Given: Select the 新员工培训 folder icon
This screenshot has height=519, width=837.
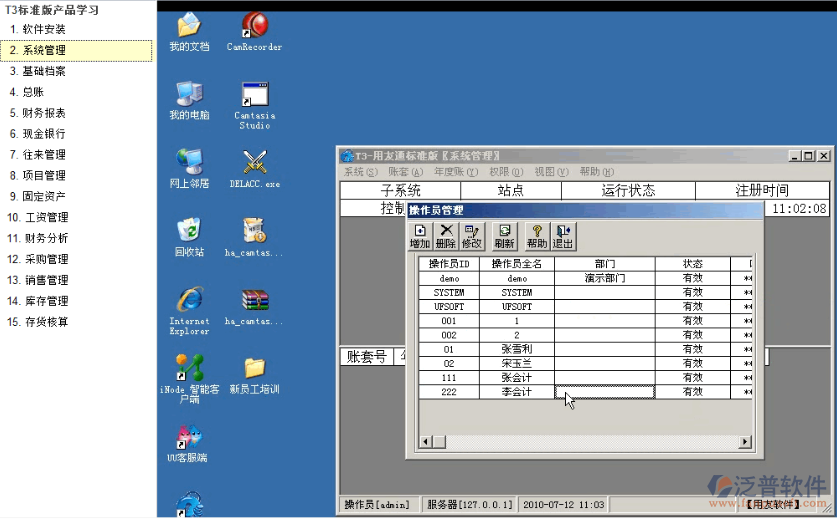Looking at the screenshot, I should point(254,374).
